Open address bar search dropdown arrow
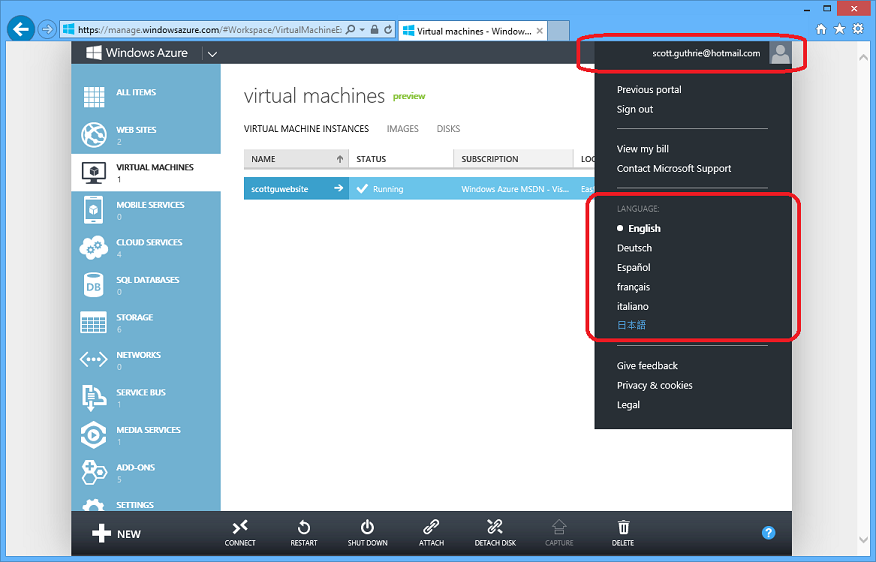 point(362,30)
